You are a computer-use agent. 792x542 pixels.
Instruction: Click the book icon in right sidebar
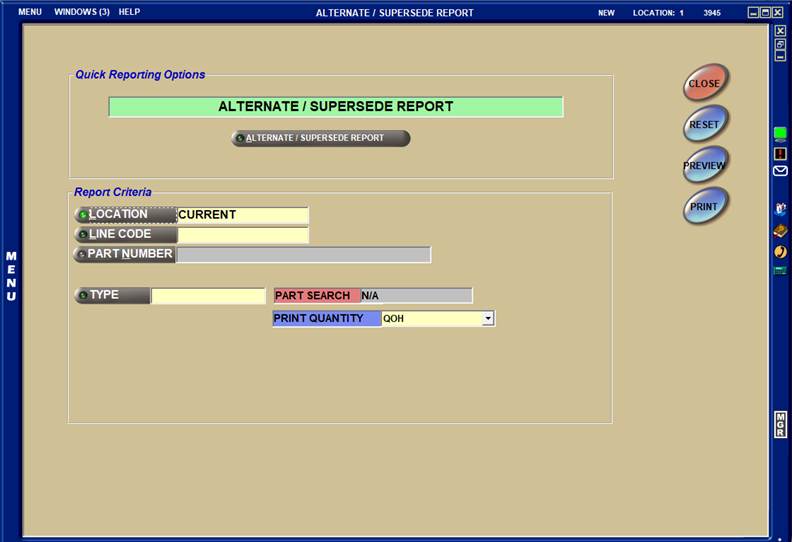point(781,230)
